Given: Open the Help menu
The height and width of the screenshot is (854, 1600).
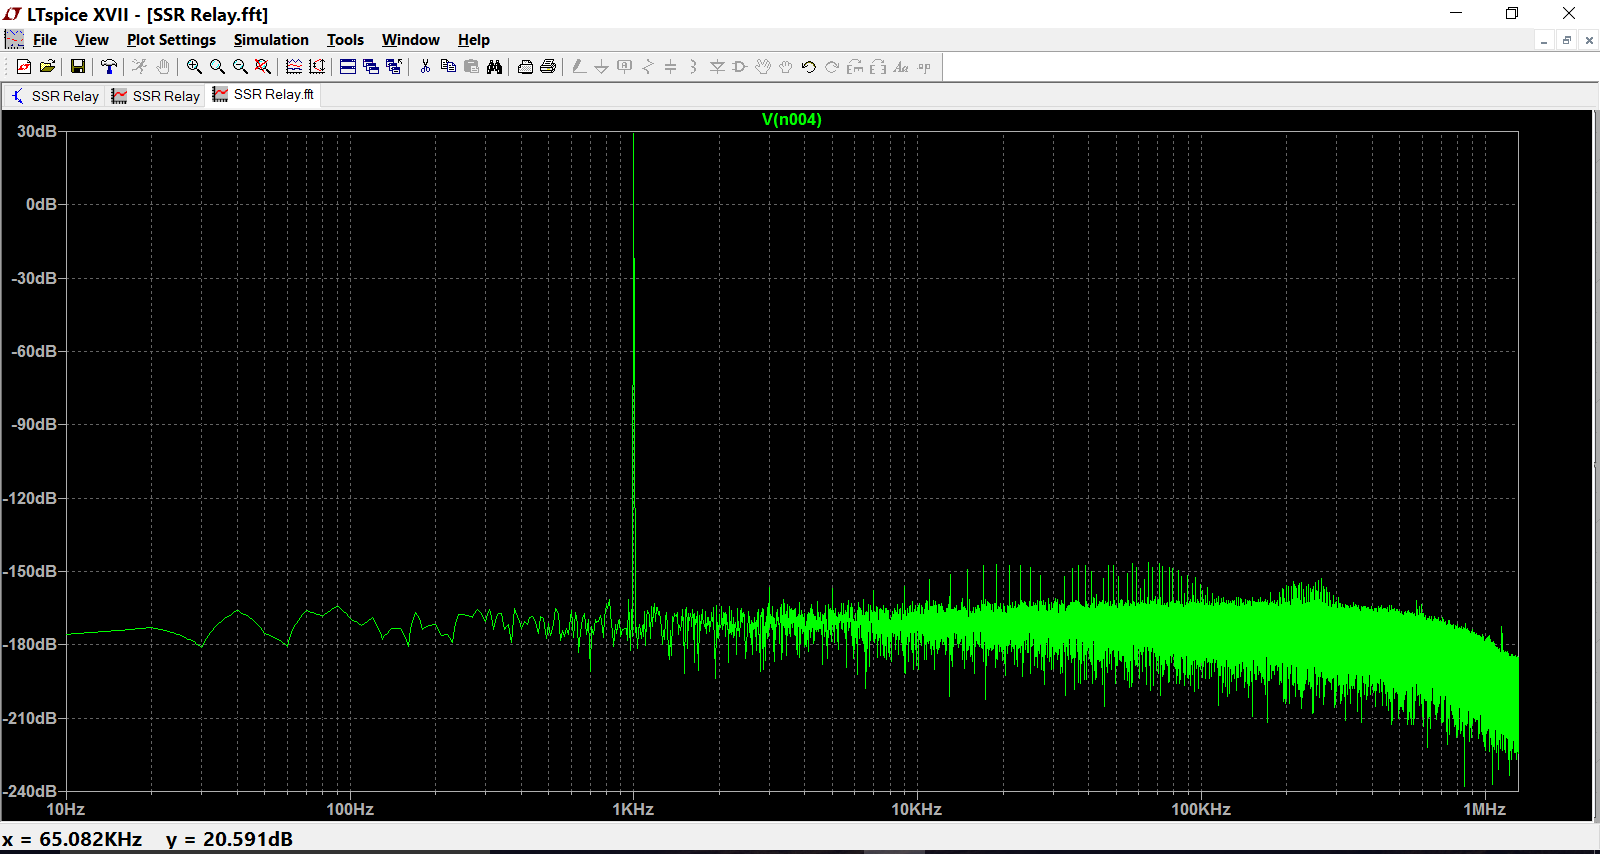Looking at the screenshot, I should click(474, 40).
